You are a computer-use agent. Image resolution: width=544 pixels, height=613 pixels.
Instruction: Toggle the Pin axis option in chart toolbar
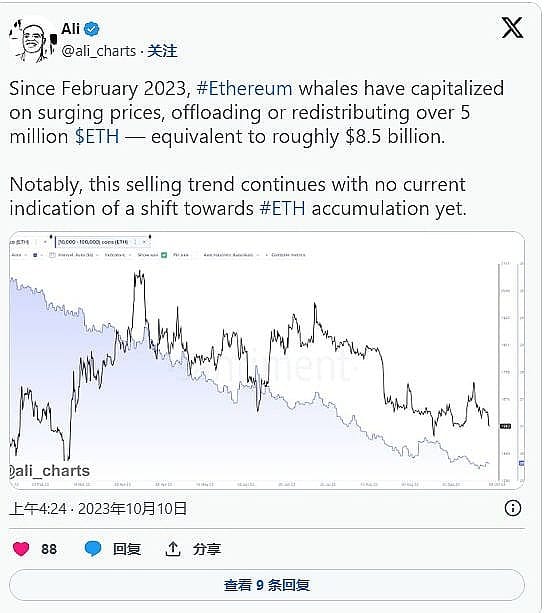(x=181, y=255)
